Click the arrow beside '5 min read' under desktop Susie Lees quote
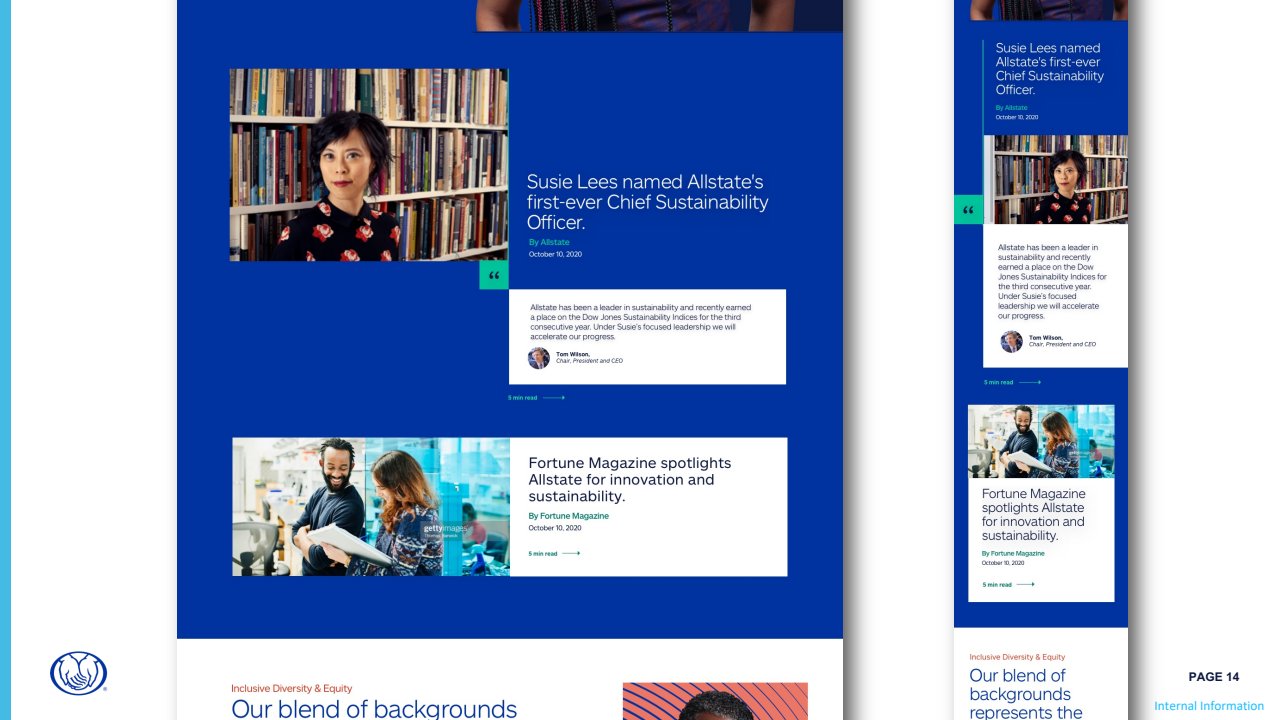This screenshot has width=1280, height=720. click(x=554, y=398)
